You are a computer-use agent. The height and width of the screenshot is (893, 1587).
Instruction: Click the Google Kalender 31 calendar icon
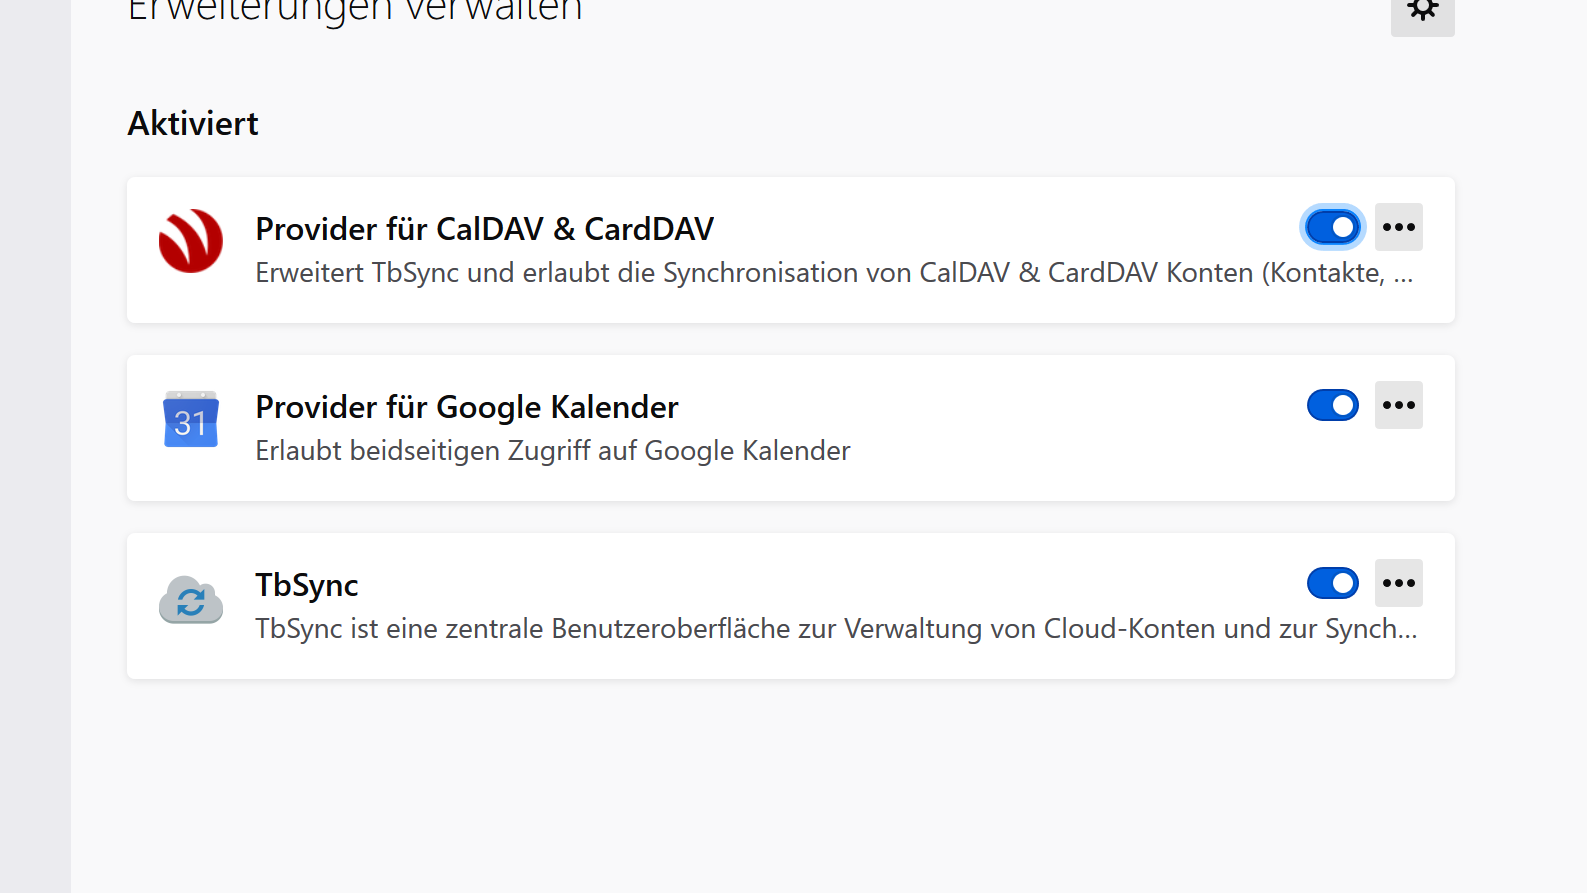(x=191, y=419)
